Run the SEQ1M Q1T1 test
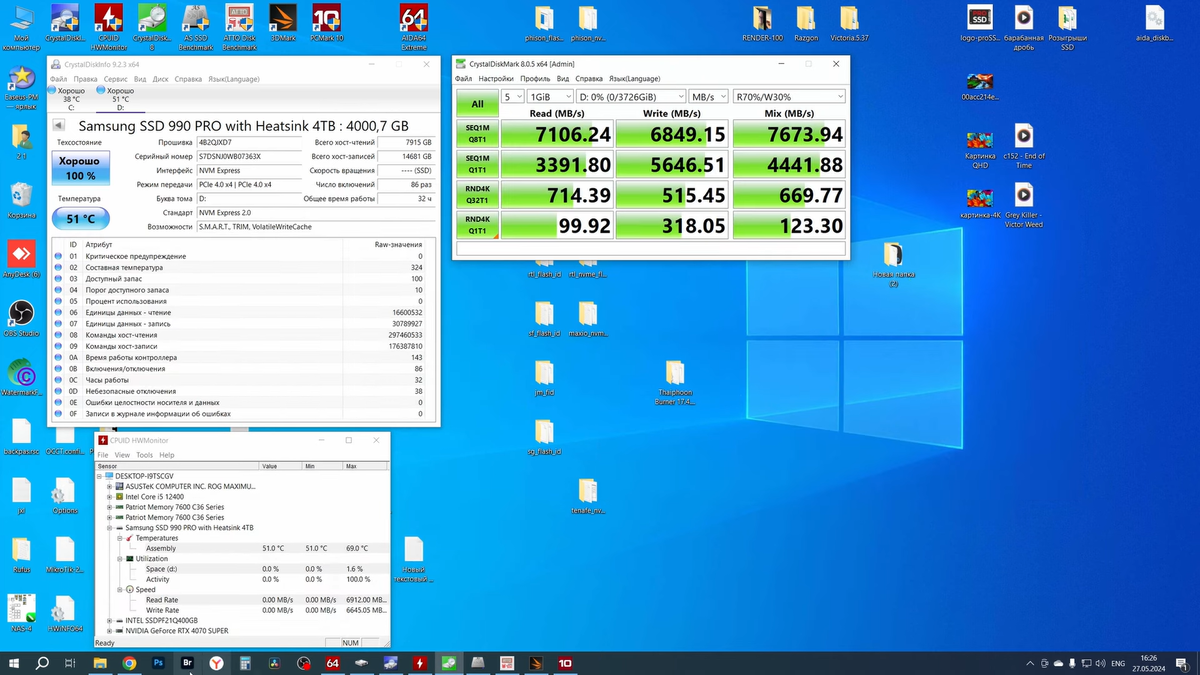The height and width of the screenshot is (675, 1200). point(477,164)
